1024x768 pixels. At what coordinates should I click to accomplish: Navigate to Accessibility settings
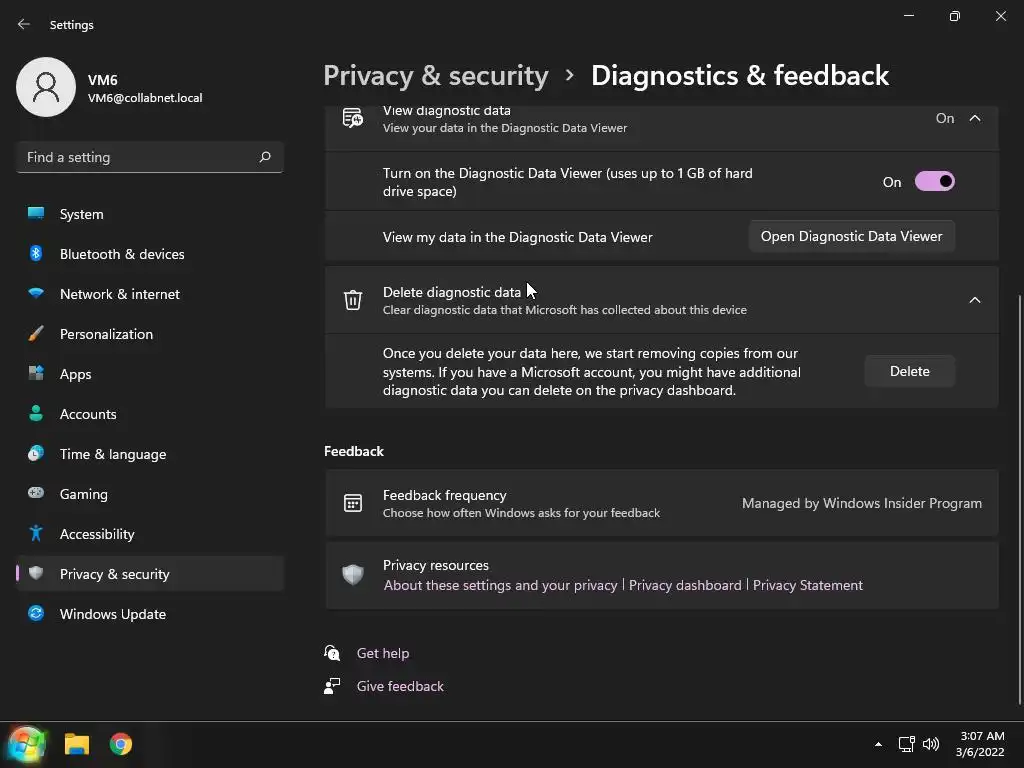tap(97, 534)
